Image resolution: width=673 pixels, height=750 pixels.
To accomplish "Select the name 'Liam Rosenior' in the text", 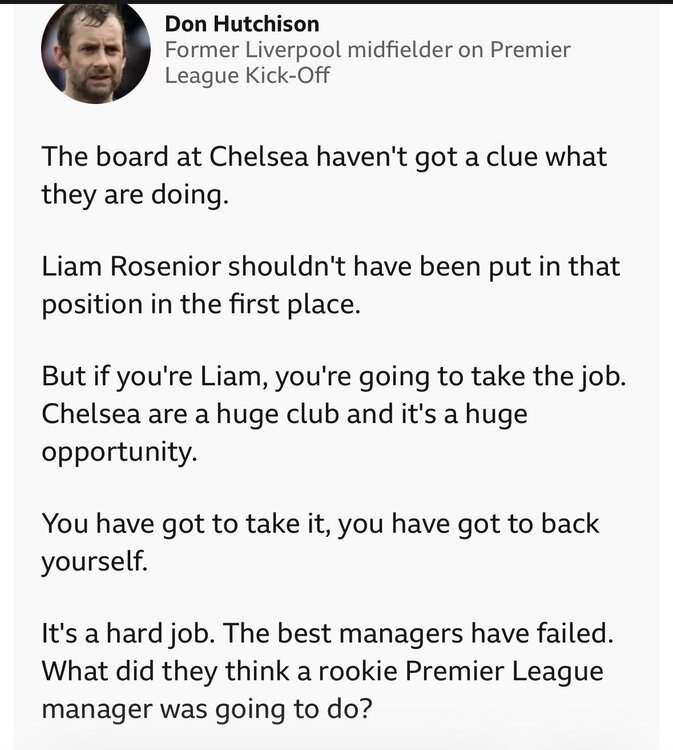I will (x=131, y=266).
